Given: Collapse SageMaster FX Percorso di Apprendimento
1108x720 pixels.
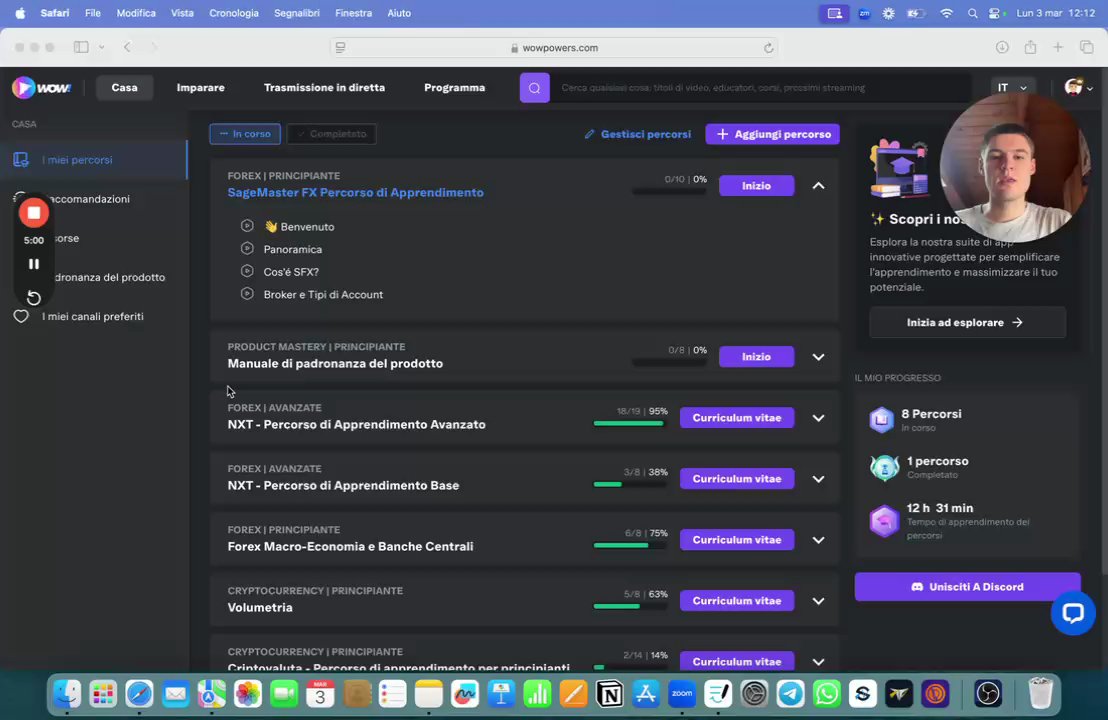Looking at the screenshot, I should (818, 186).
